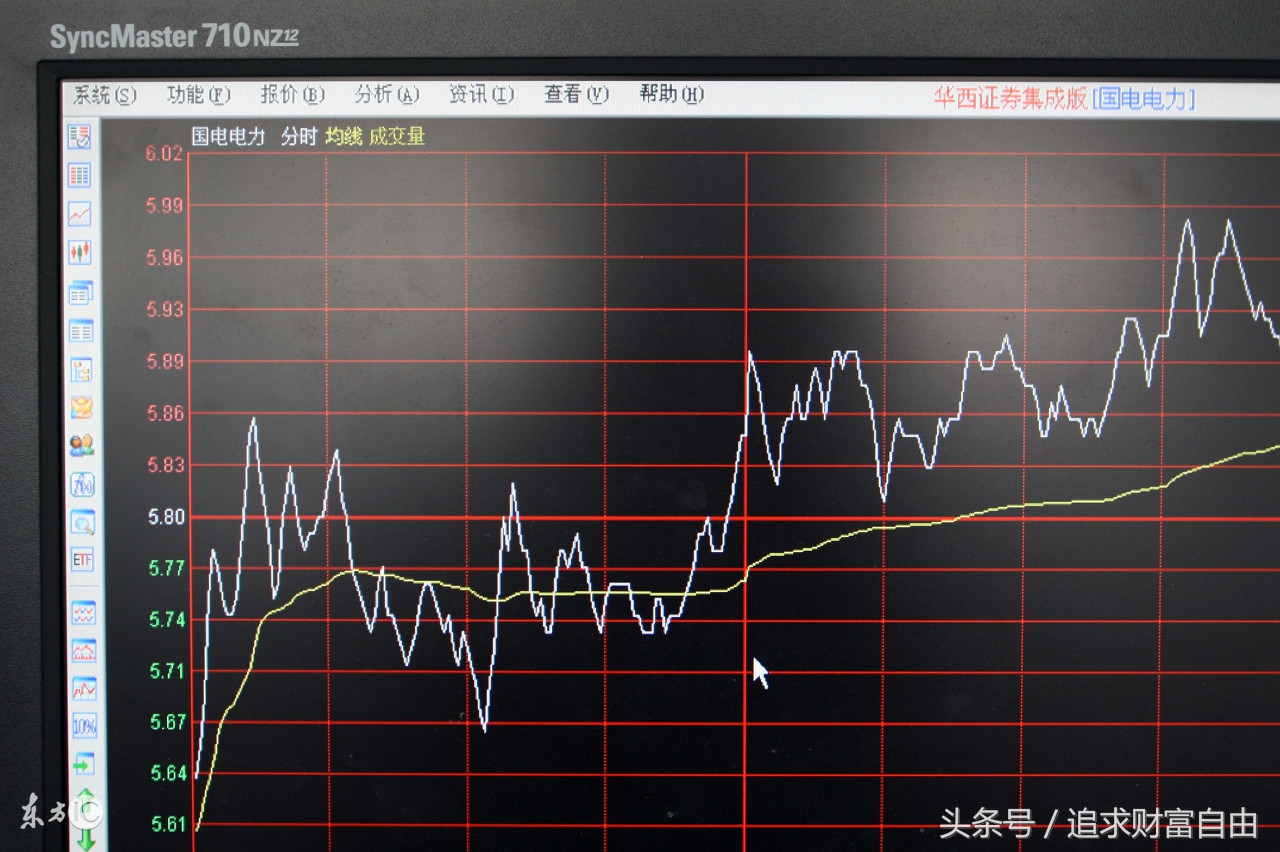Click the white 5.80 price axis label
The height and width of the screenshot is (852, 1280).
pyautogui.click(x=167, y=517)
